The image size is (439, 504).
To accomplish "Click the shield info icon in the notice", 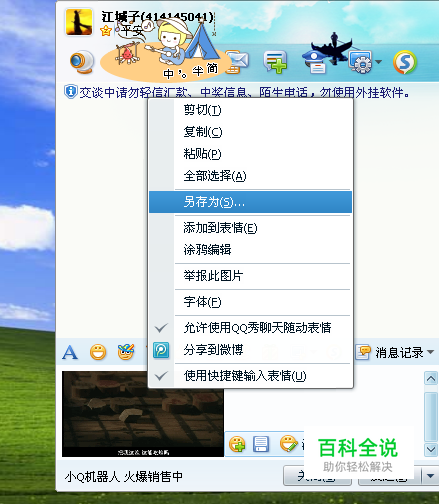I will pos(70,92).
